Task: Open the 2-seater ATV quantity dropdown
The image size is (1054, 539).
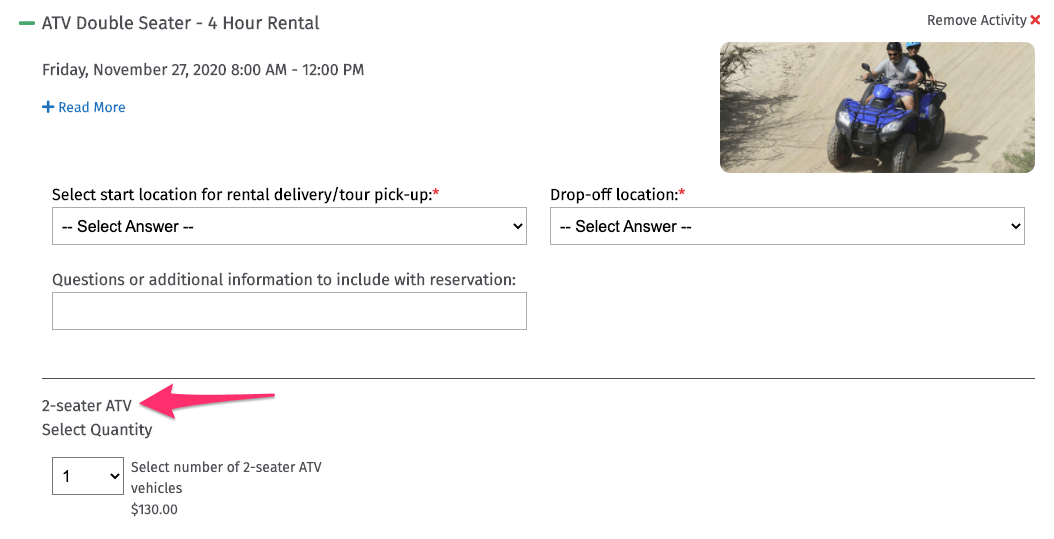Action: [x=88, y=476]
